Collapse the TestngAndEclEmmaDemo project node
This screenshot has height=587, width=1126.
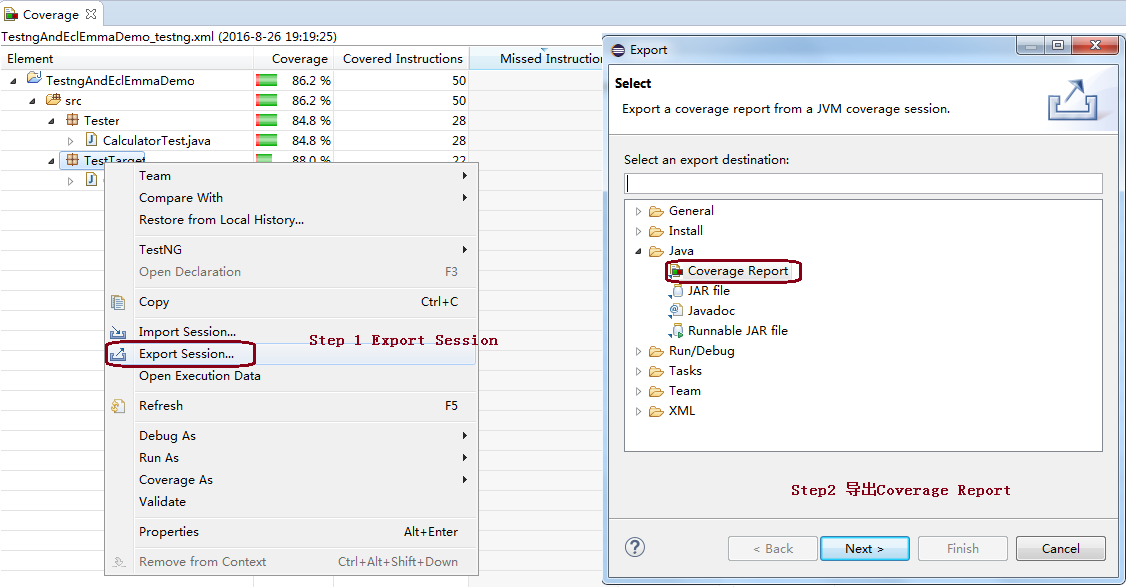coord(14,81)
